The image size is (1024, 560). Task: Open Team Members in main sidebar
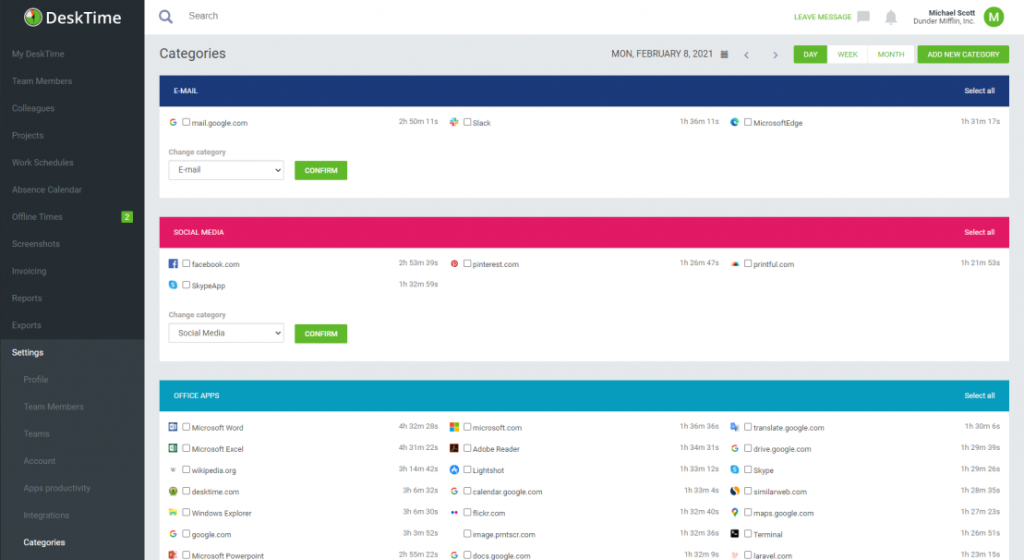coord(42,81)
